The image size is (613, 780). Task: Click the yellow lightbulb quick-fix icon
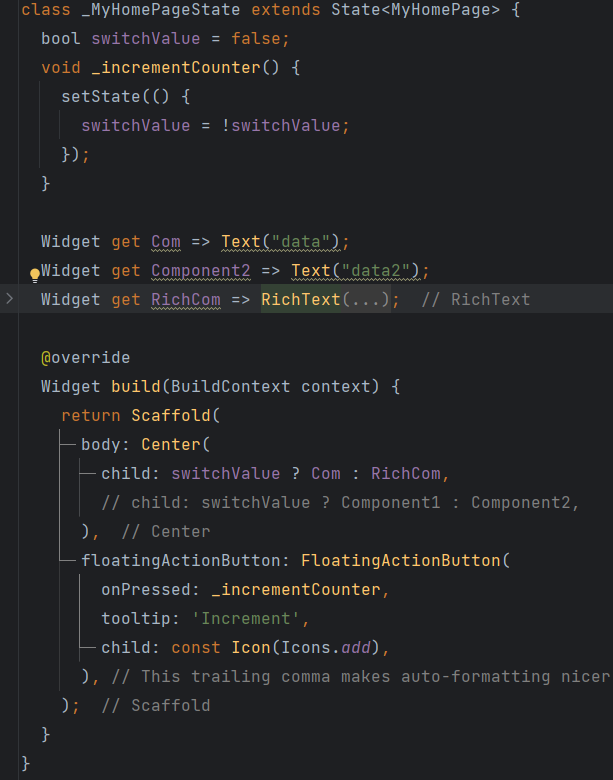(x=34, y=272)
